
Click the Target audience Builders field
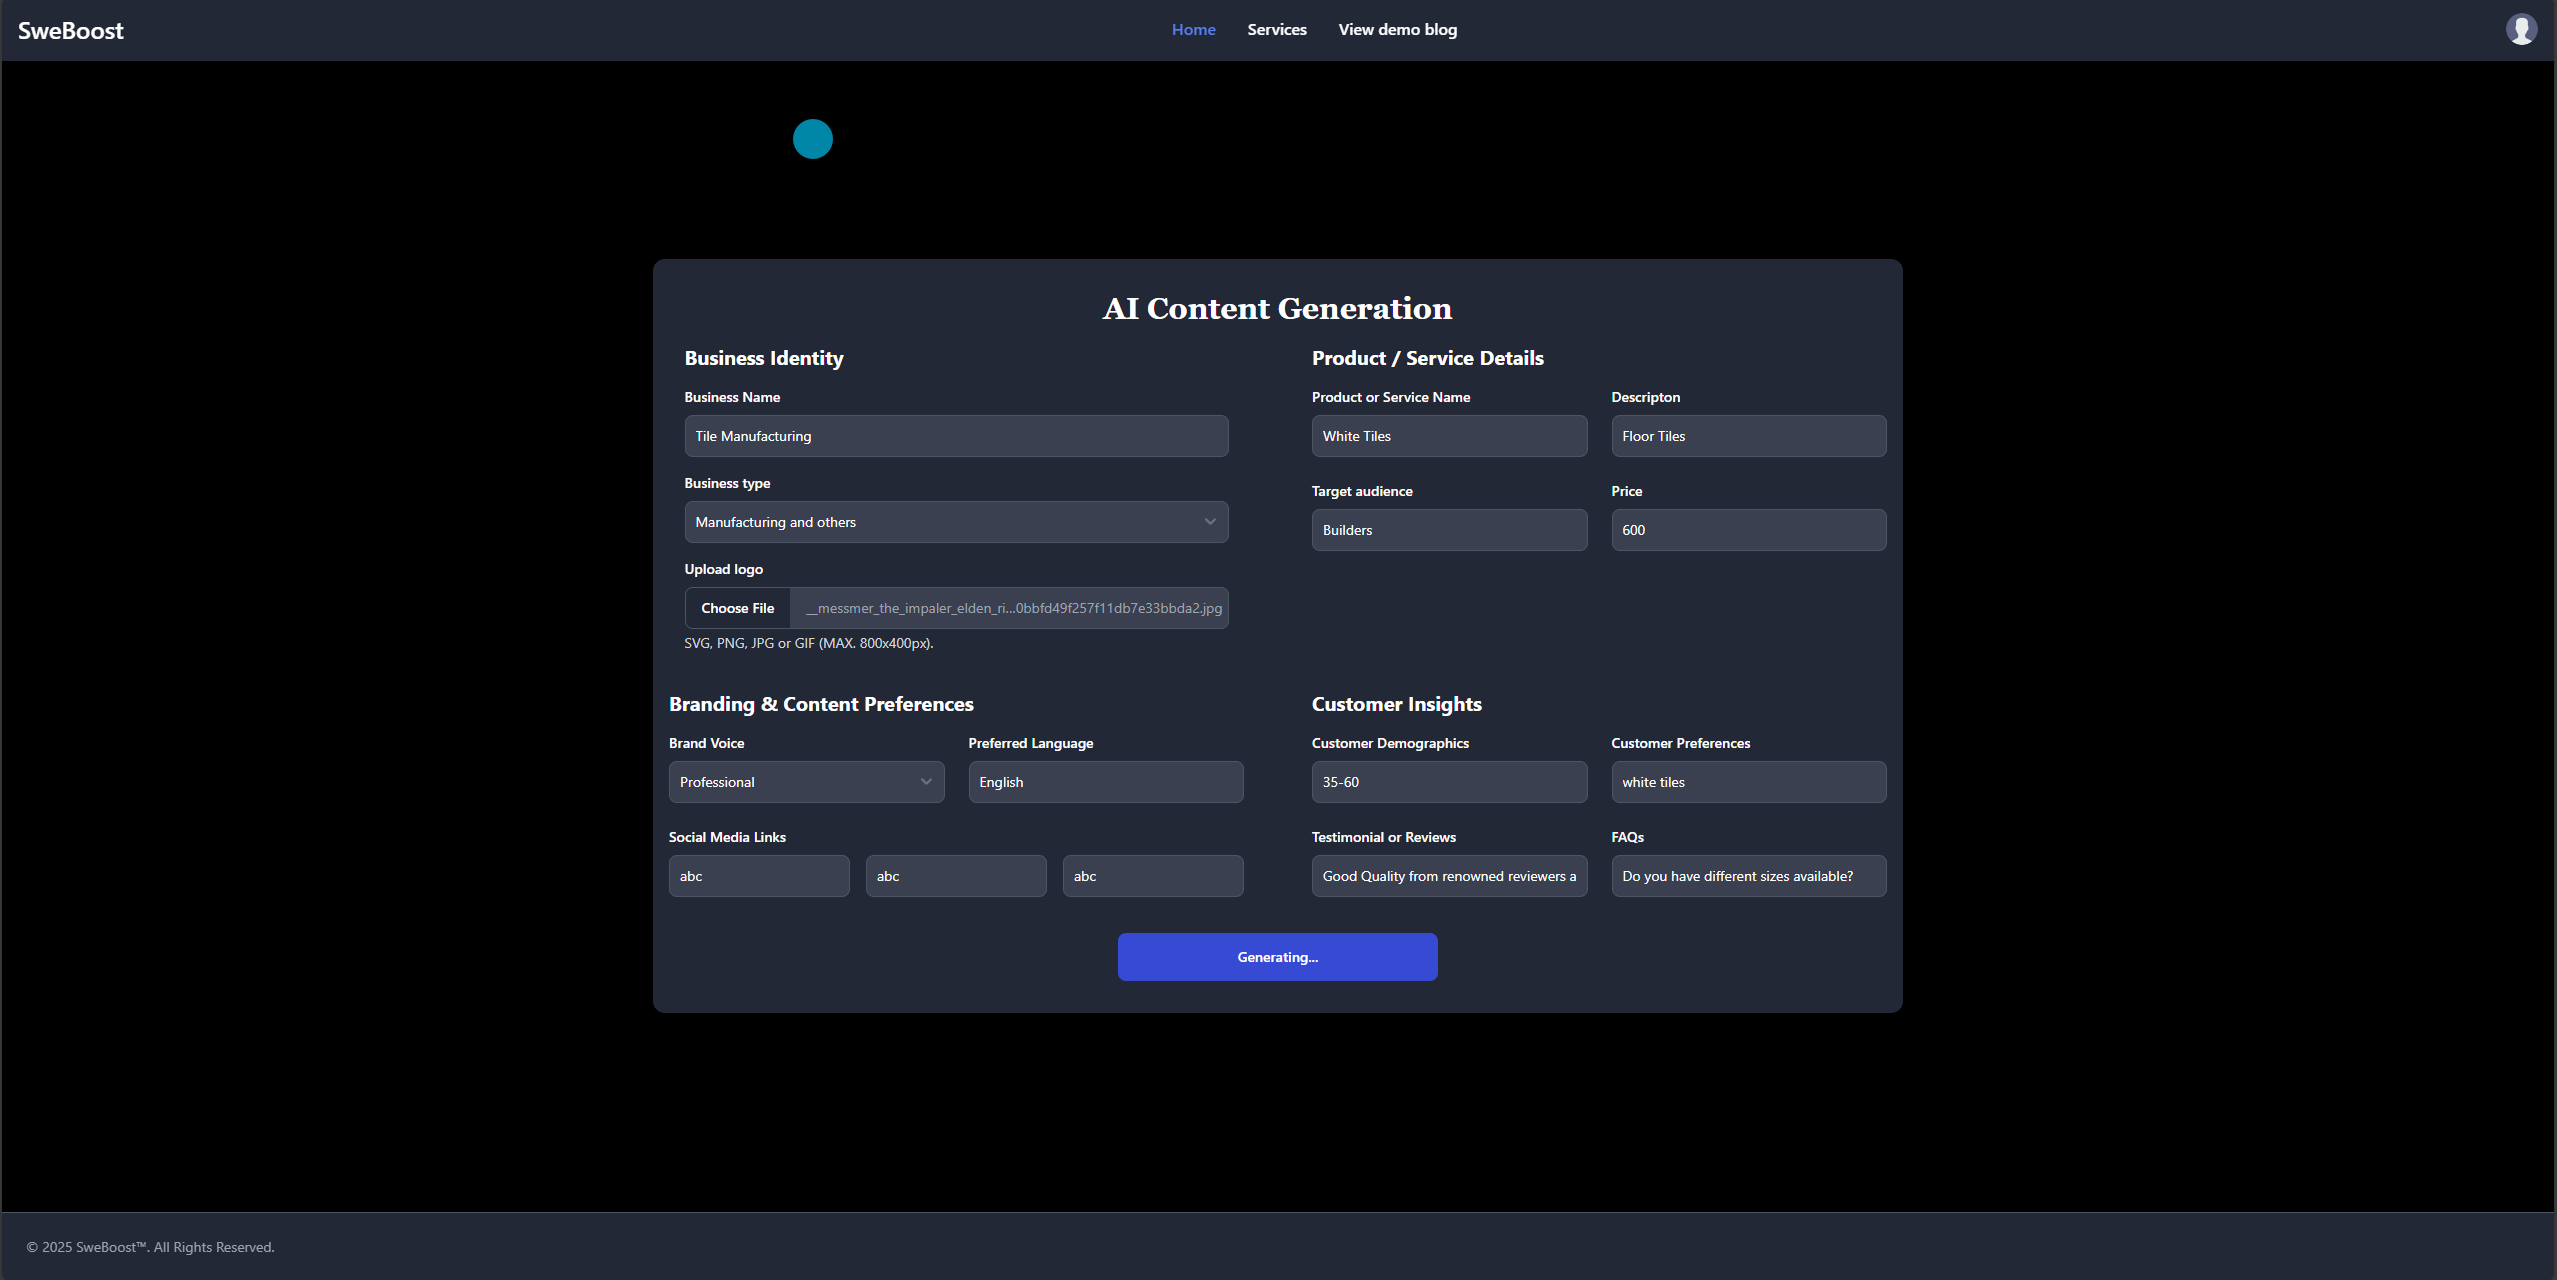[1448, 530]
